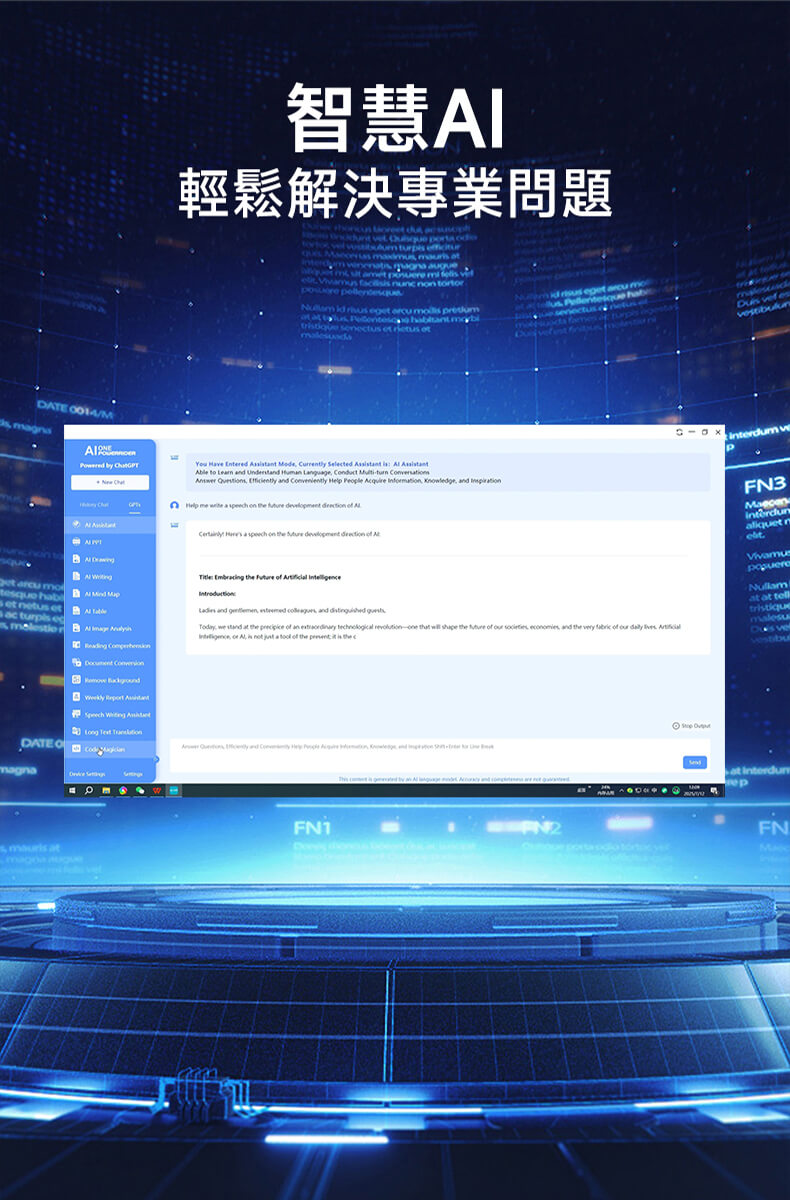Open the AI Image Analysis icon
790x1200 pixels.
tap(76, 628)
